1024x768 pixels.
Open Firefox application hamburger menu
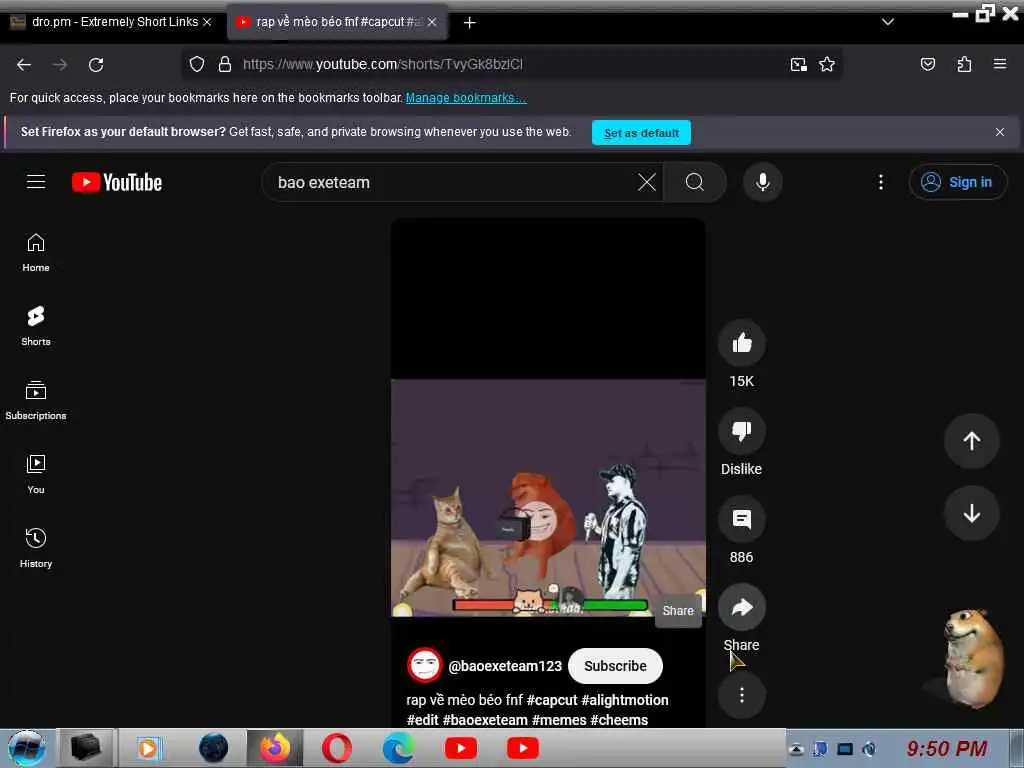pyautogui.click(x=999, y=64)
